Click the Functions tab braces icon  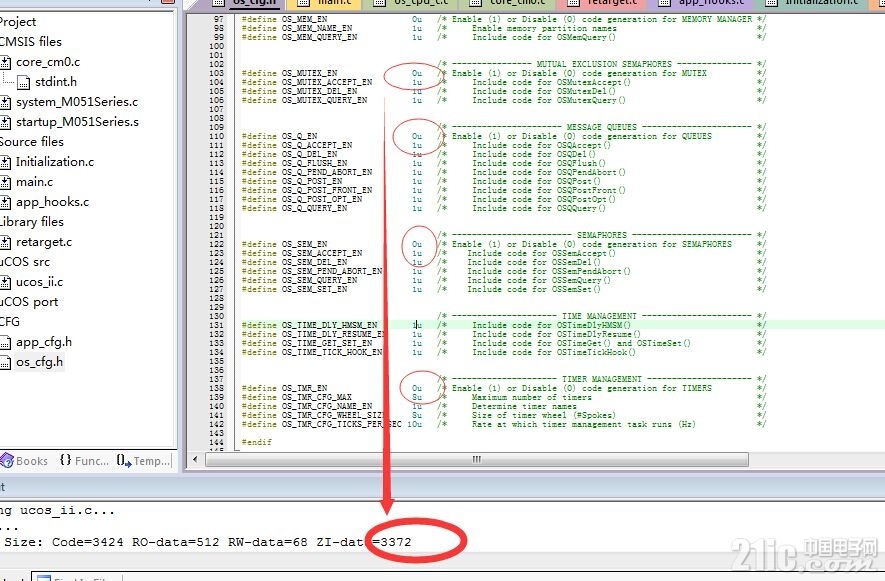coord(65,460)
